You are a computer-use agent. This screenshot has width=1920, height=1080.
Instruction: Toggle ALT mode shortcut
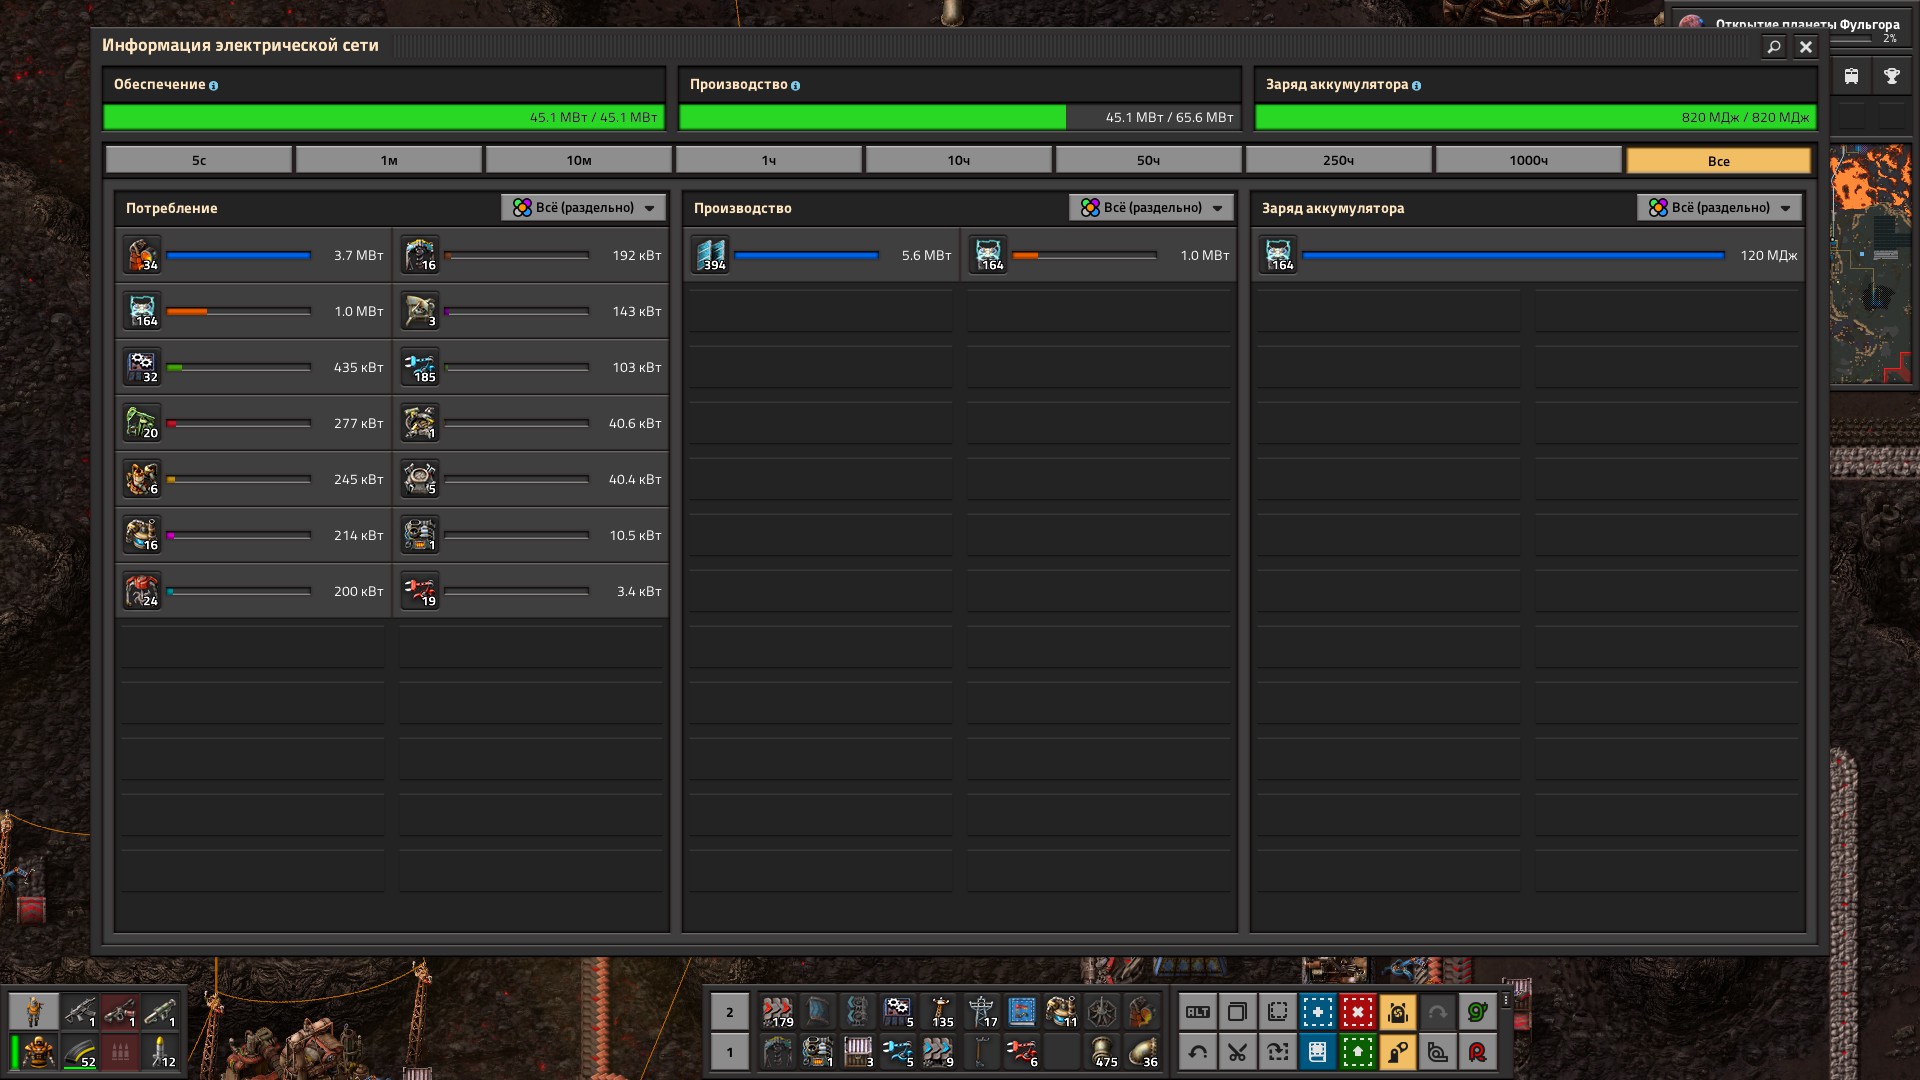click(x=1197, y=1012)
